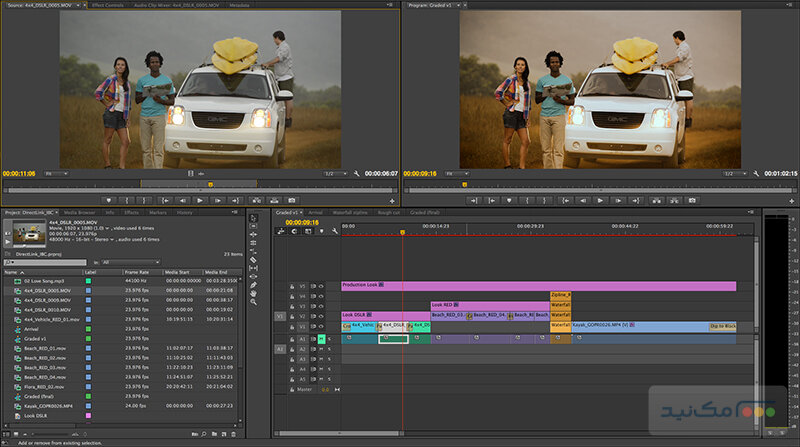Click the find magnifier in Project panel footer
Viewport: 800px width, 447px height.
click(204, 434)
